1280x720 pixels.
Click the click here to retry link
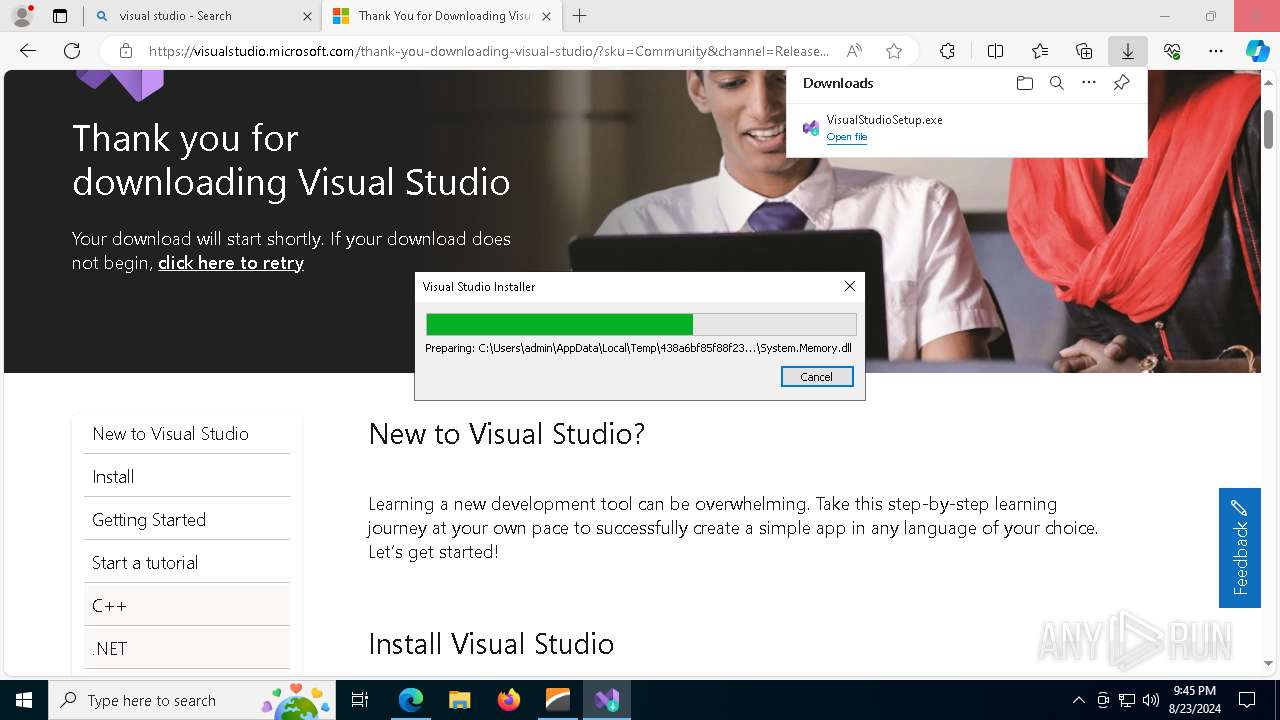231,263
